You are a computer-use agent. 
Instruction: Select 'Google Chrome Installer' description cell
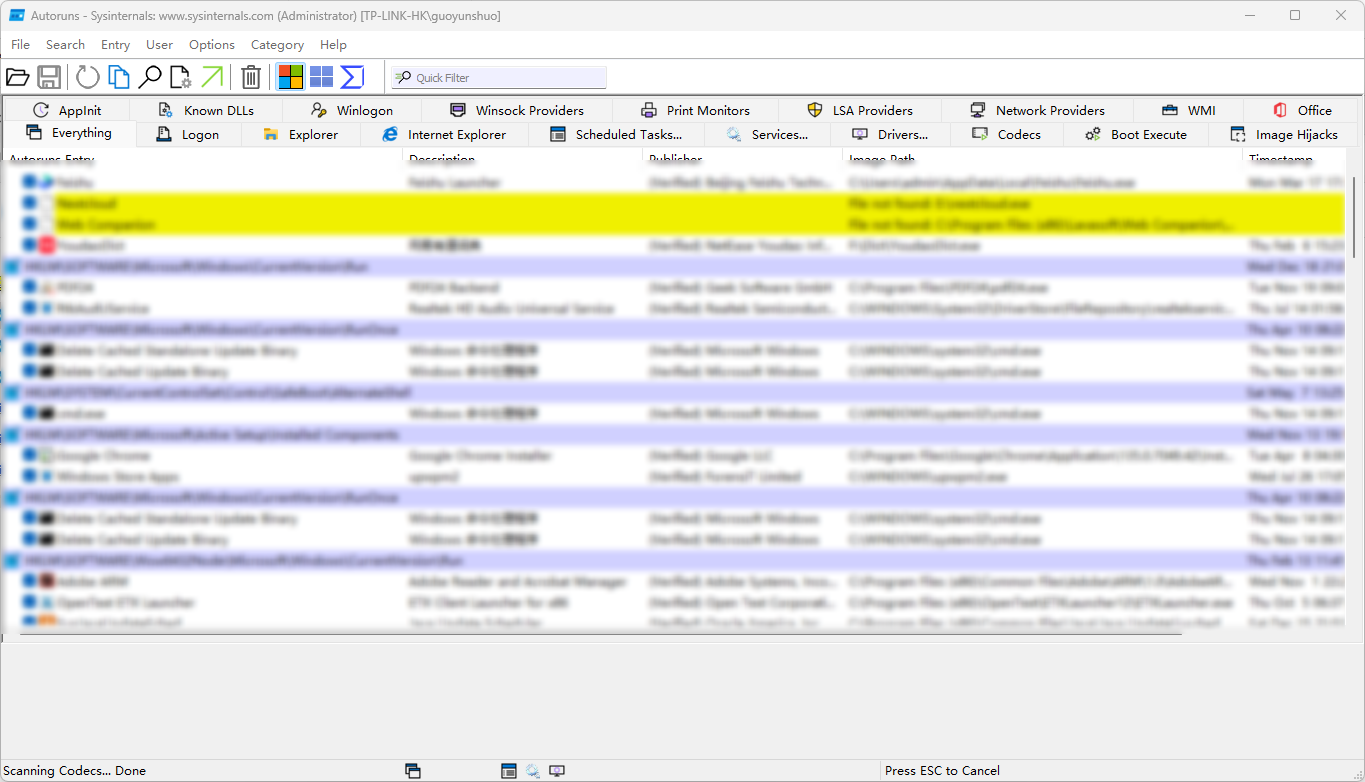point(480,456)
